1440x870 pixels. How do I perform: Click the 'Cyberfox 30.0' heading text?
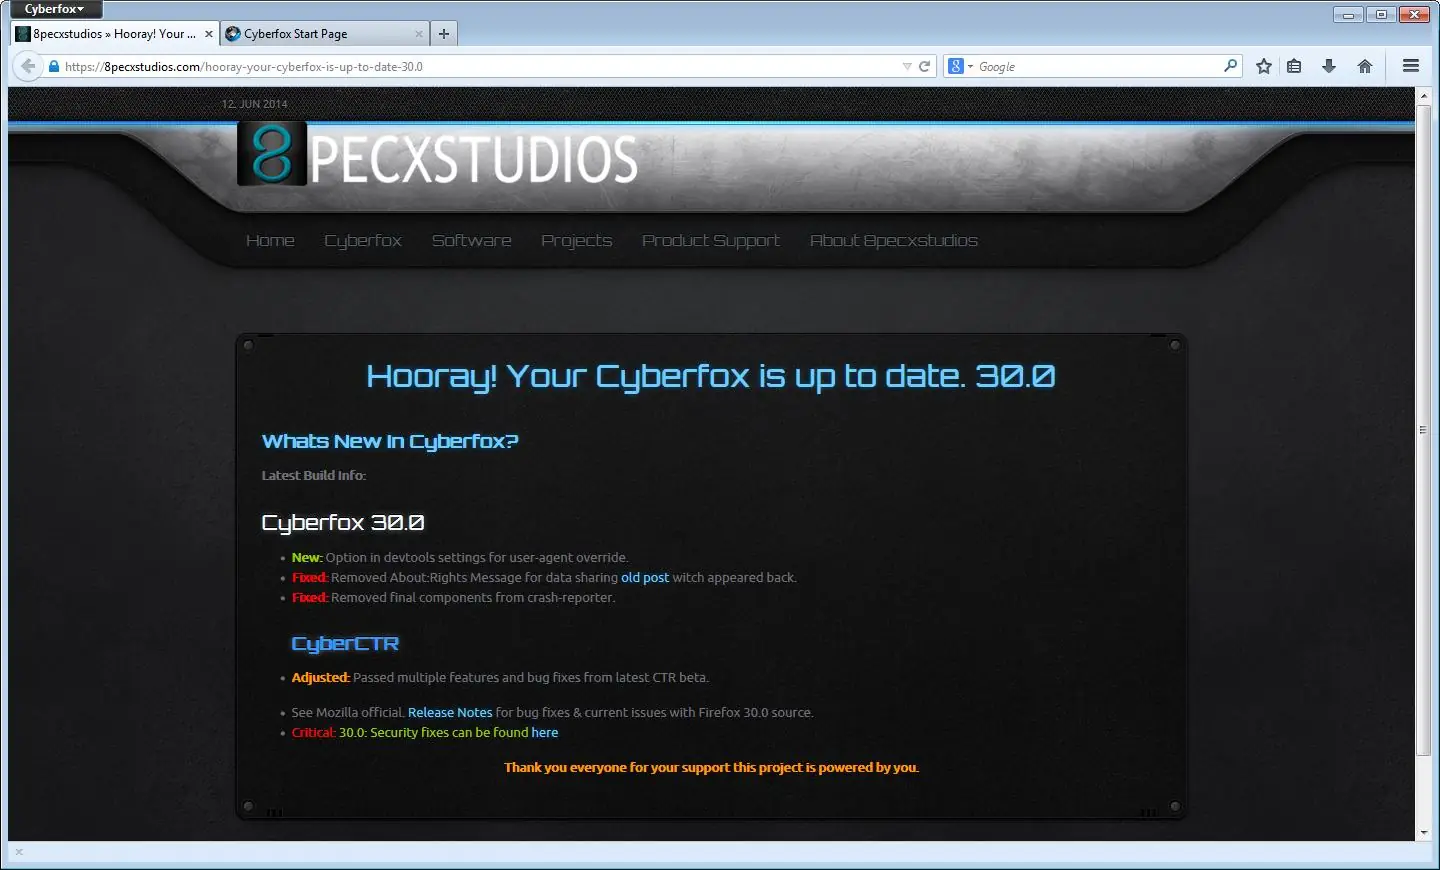tap(343, 523)
